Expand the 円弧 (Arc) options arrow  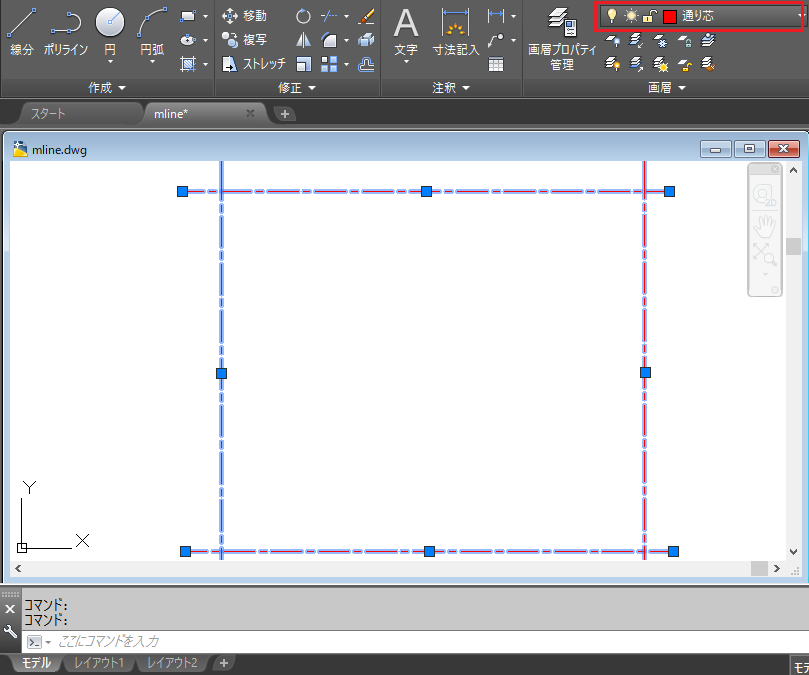pos(152,62)
